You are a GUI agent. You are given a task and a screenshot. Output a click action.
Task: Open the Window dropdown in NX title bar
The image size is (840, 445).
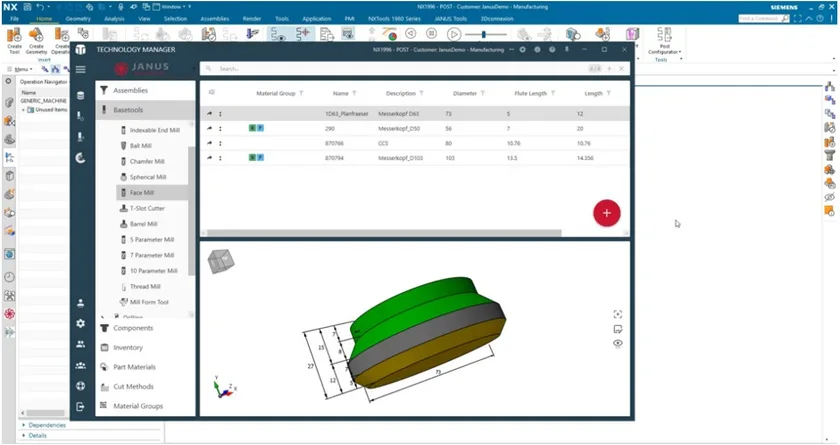coord(172,7)
